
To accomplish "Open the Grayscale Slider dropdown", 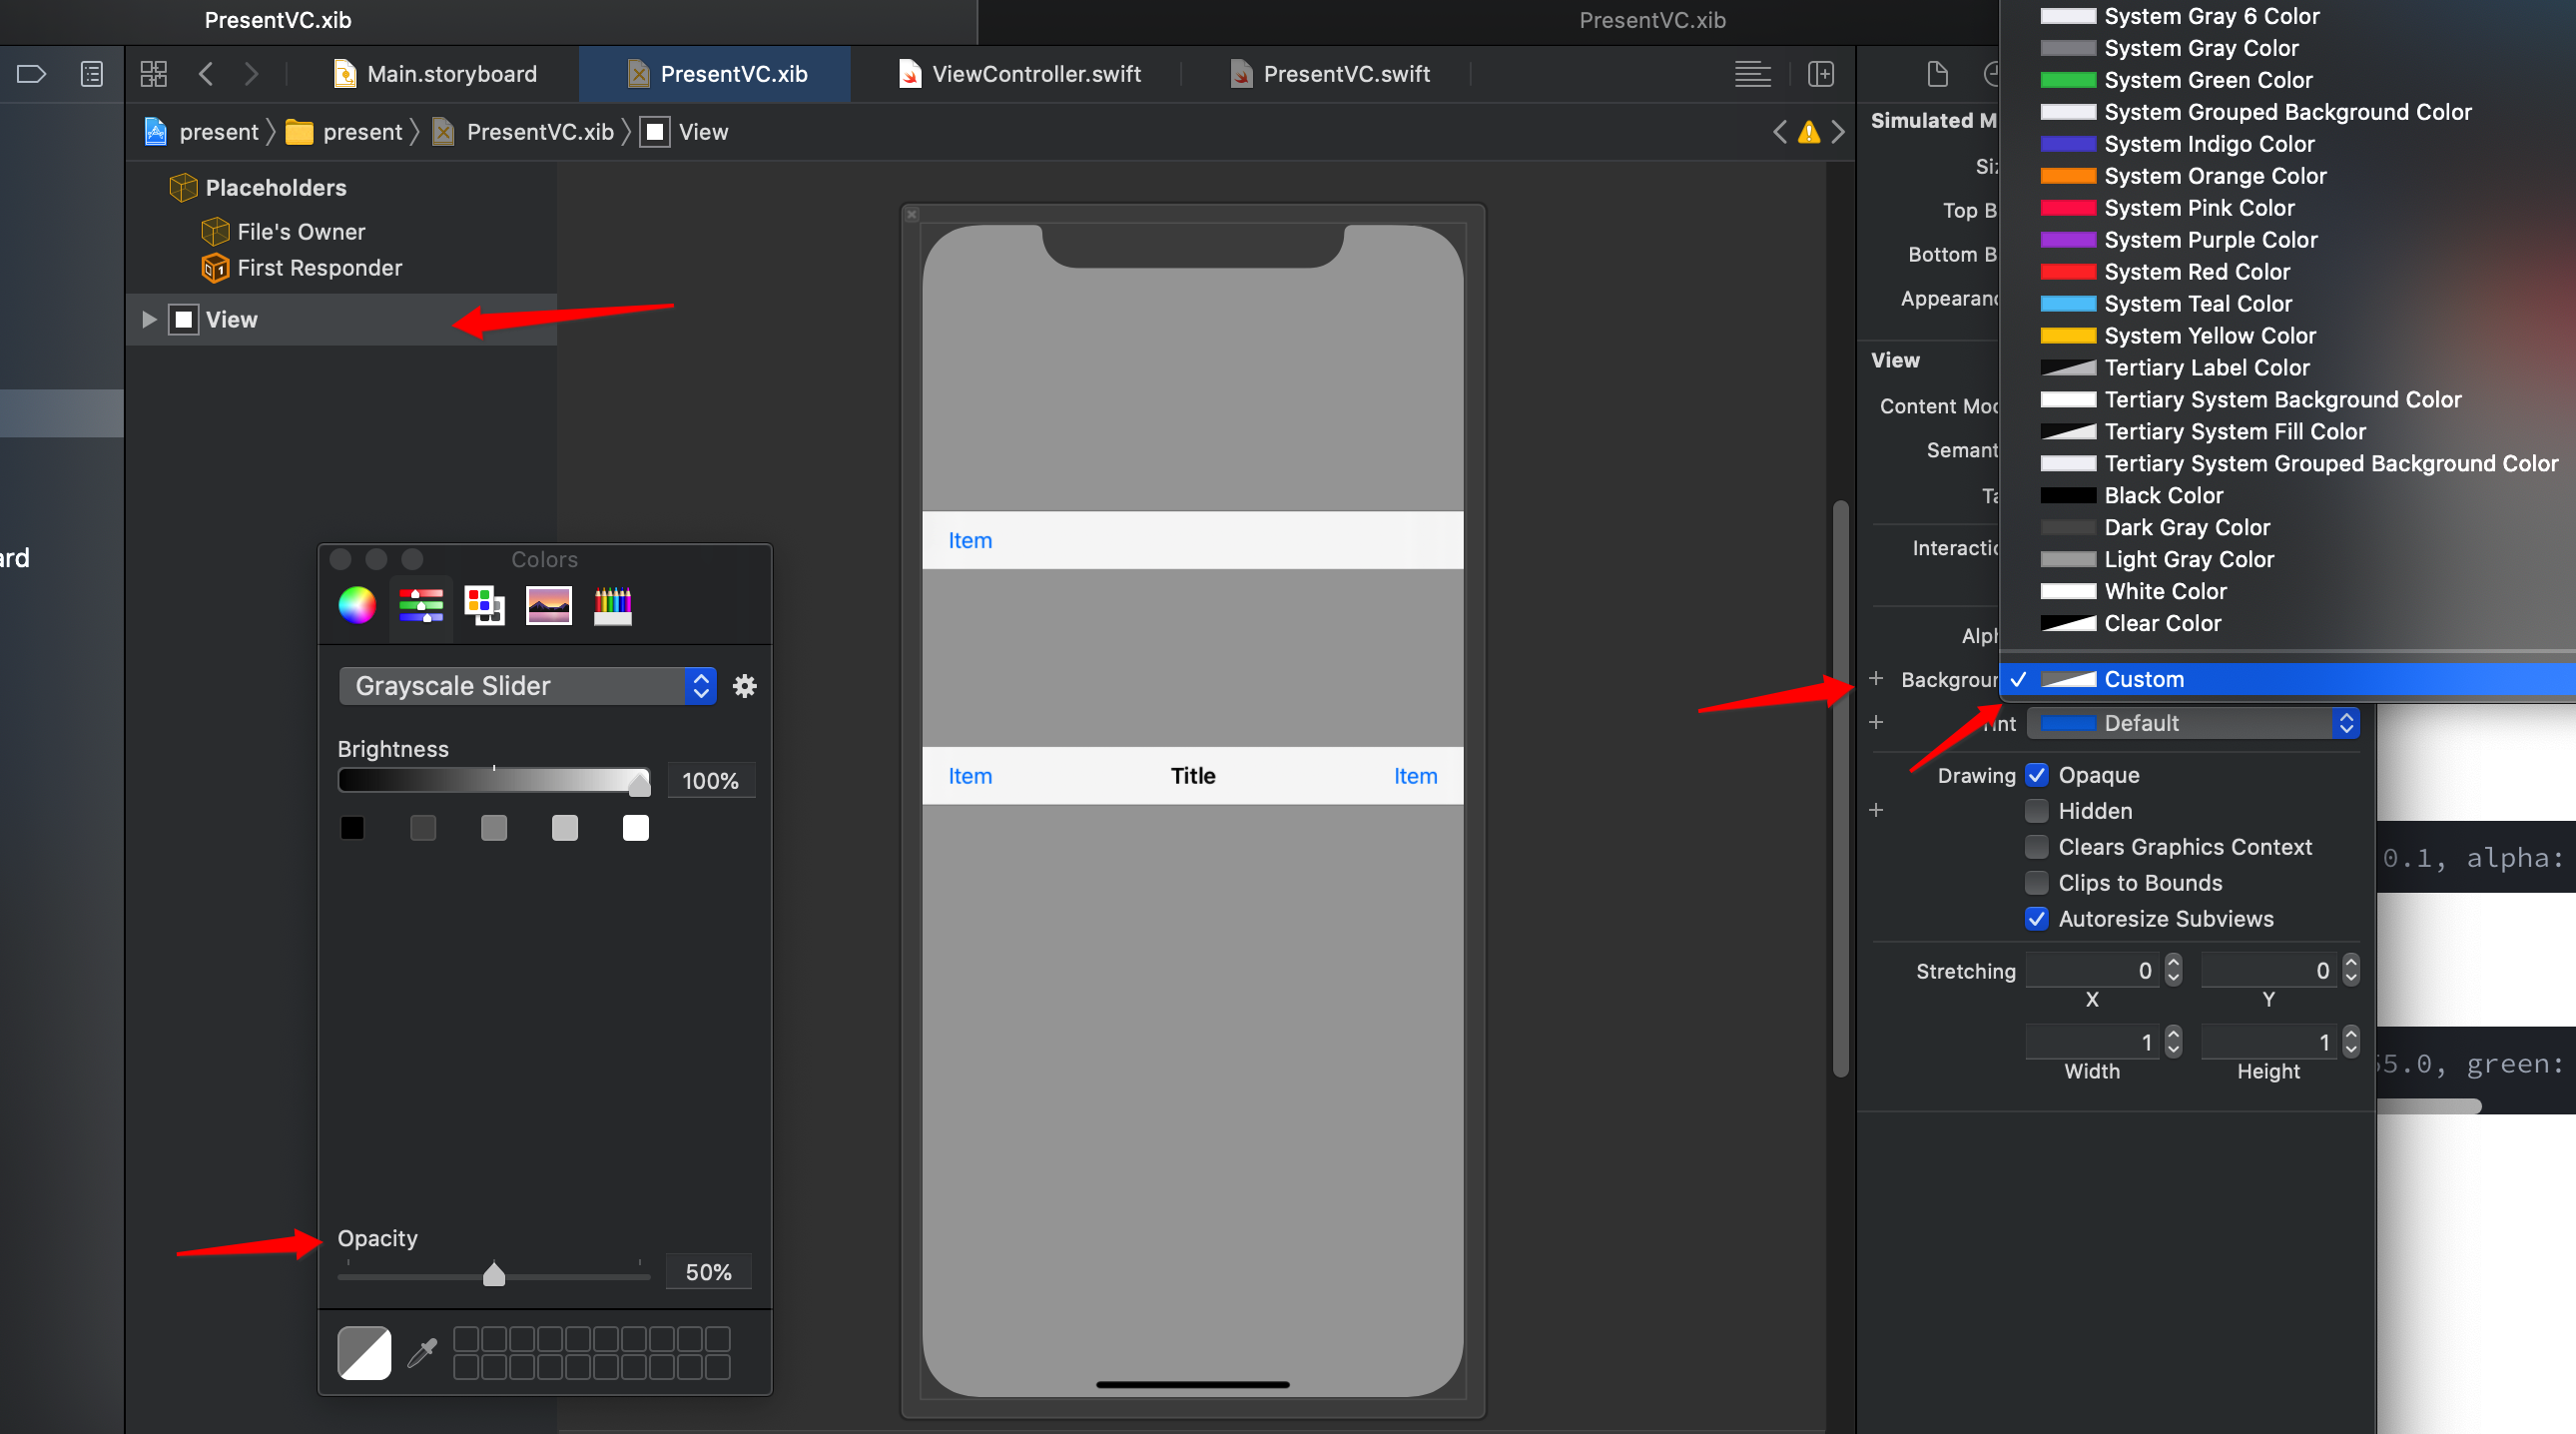I will (x=527, y=686).
